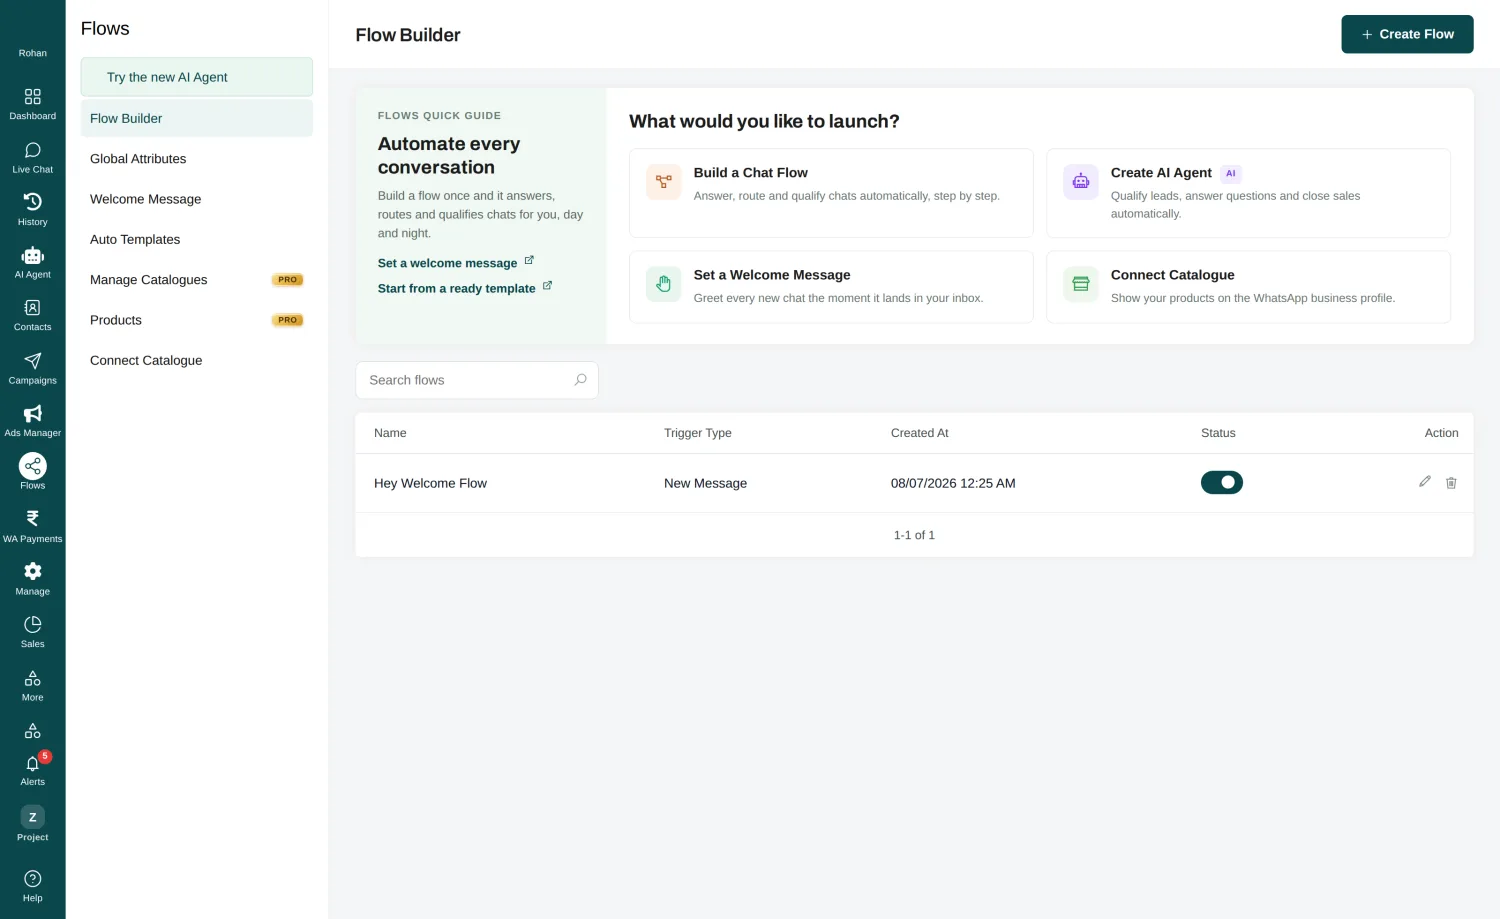Open Live Chat in sidebar
This screenshot has width=1500, height=919.
click(x=32, y=158)
